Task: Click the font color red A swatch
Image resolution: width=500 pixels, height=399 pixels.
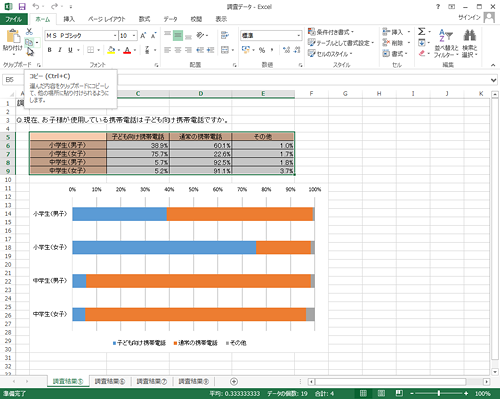Action: coord(127,50)
